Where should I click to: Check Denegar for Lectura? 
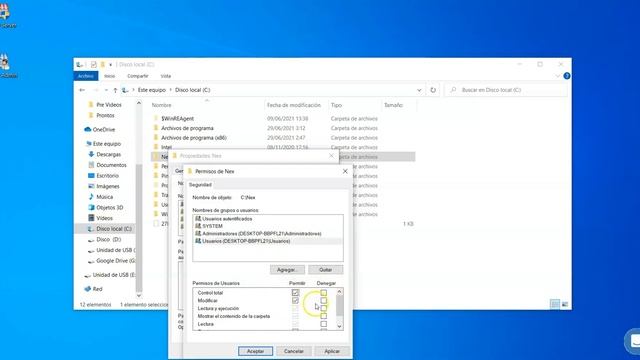[x=323, y=324]
